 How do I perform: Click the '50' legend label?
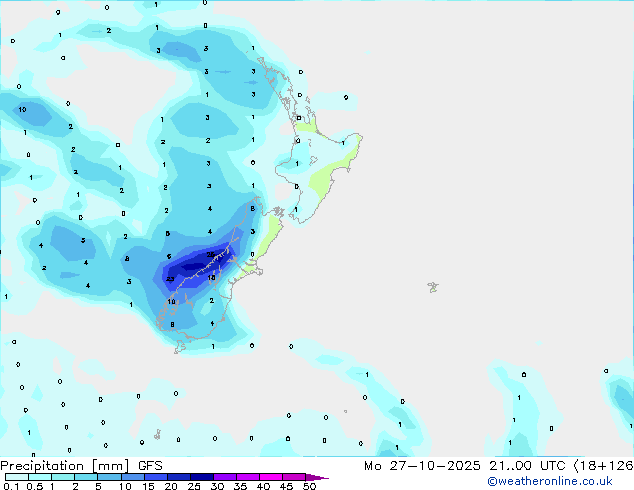(309, 486)
